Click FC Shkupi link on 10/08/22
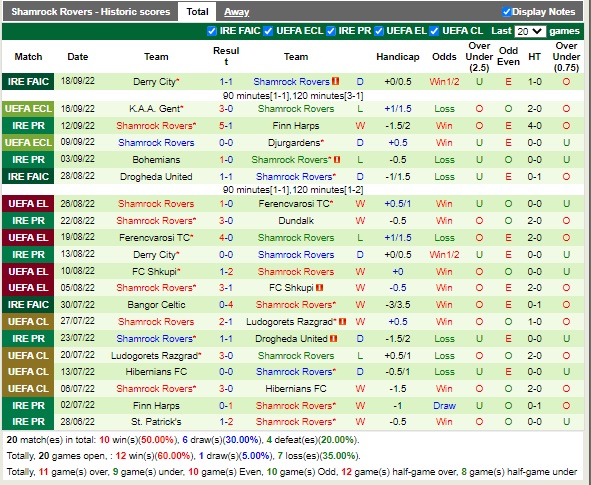The width and height of the screenshot is (591, 485). [155, 271]
